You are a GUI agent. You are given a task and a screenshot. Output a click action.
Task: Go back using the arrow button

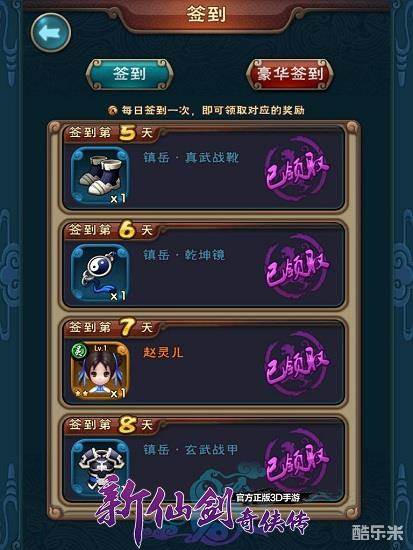point(51,33)
